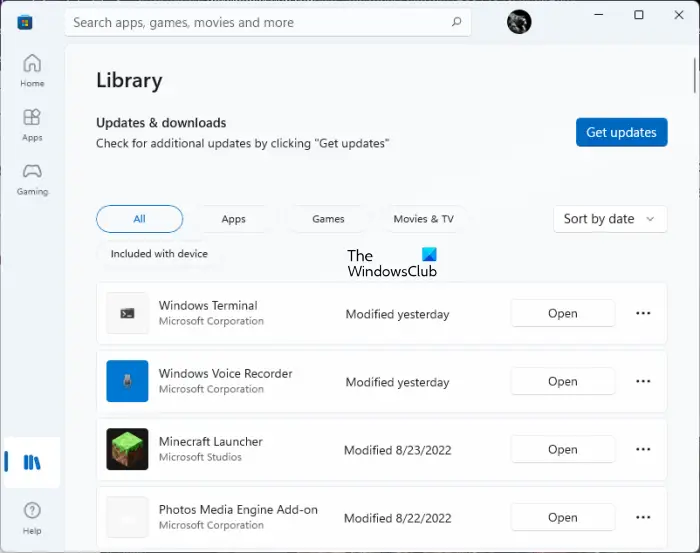Image resolution: width=700 pixels, height=553 pixels.
Task: Click the Modified 8/23/2022 text
Action: point(397,450)
